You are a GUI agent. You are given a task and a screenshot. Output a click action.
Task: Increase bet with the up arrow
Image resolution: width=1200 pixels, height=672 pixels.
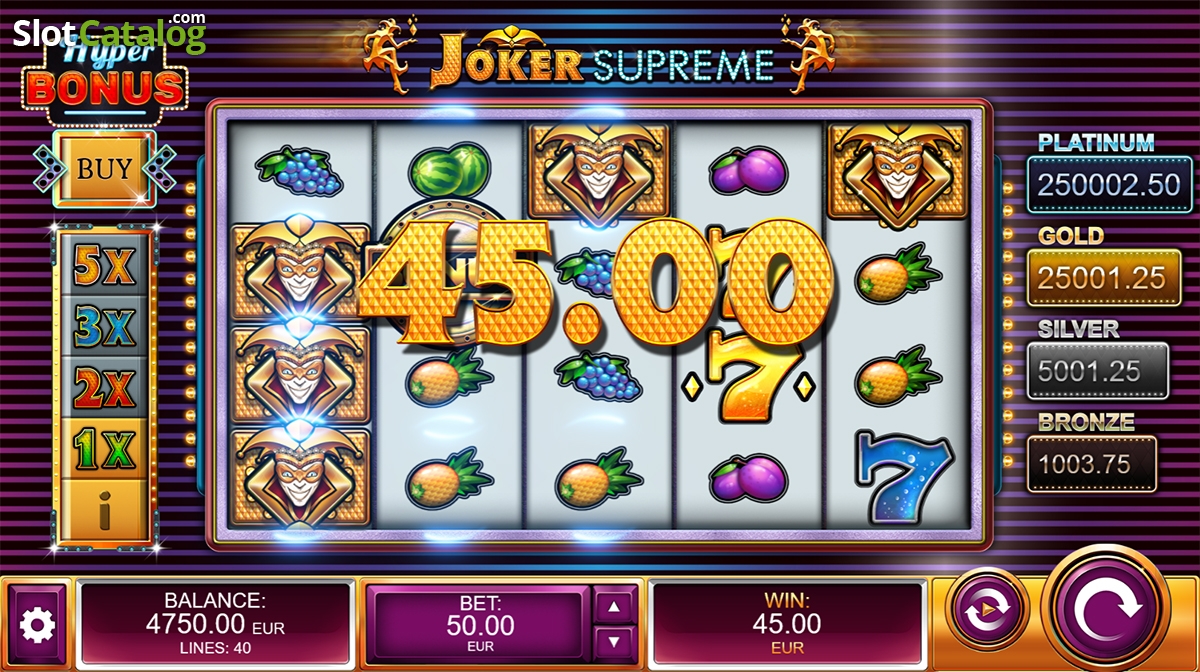[x=615, y=606]
